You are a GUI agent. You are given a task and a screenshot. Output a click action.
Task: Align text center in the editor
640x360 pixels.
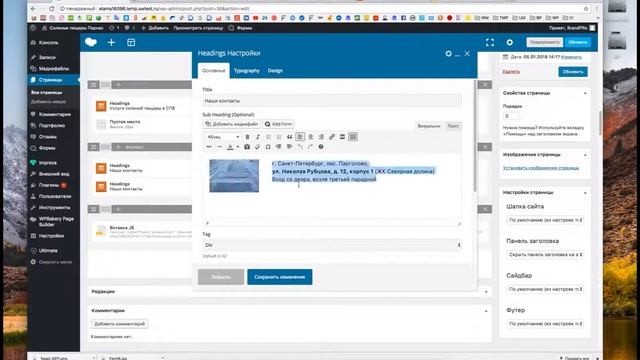pos(311,137)
